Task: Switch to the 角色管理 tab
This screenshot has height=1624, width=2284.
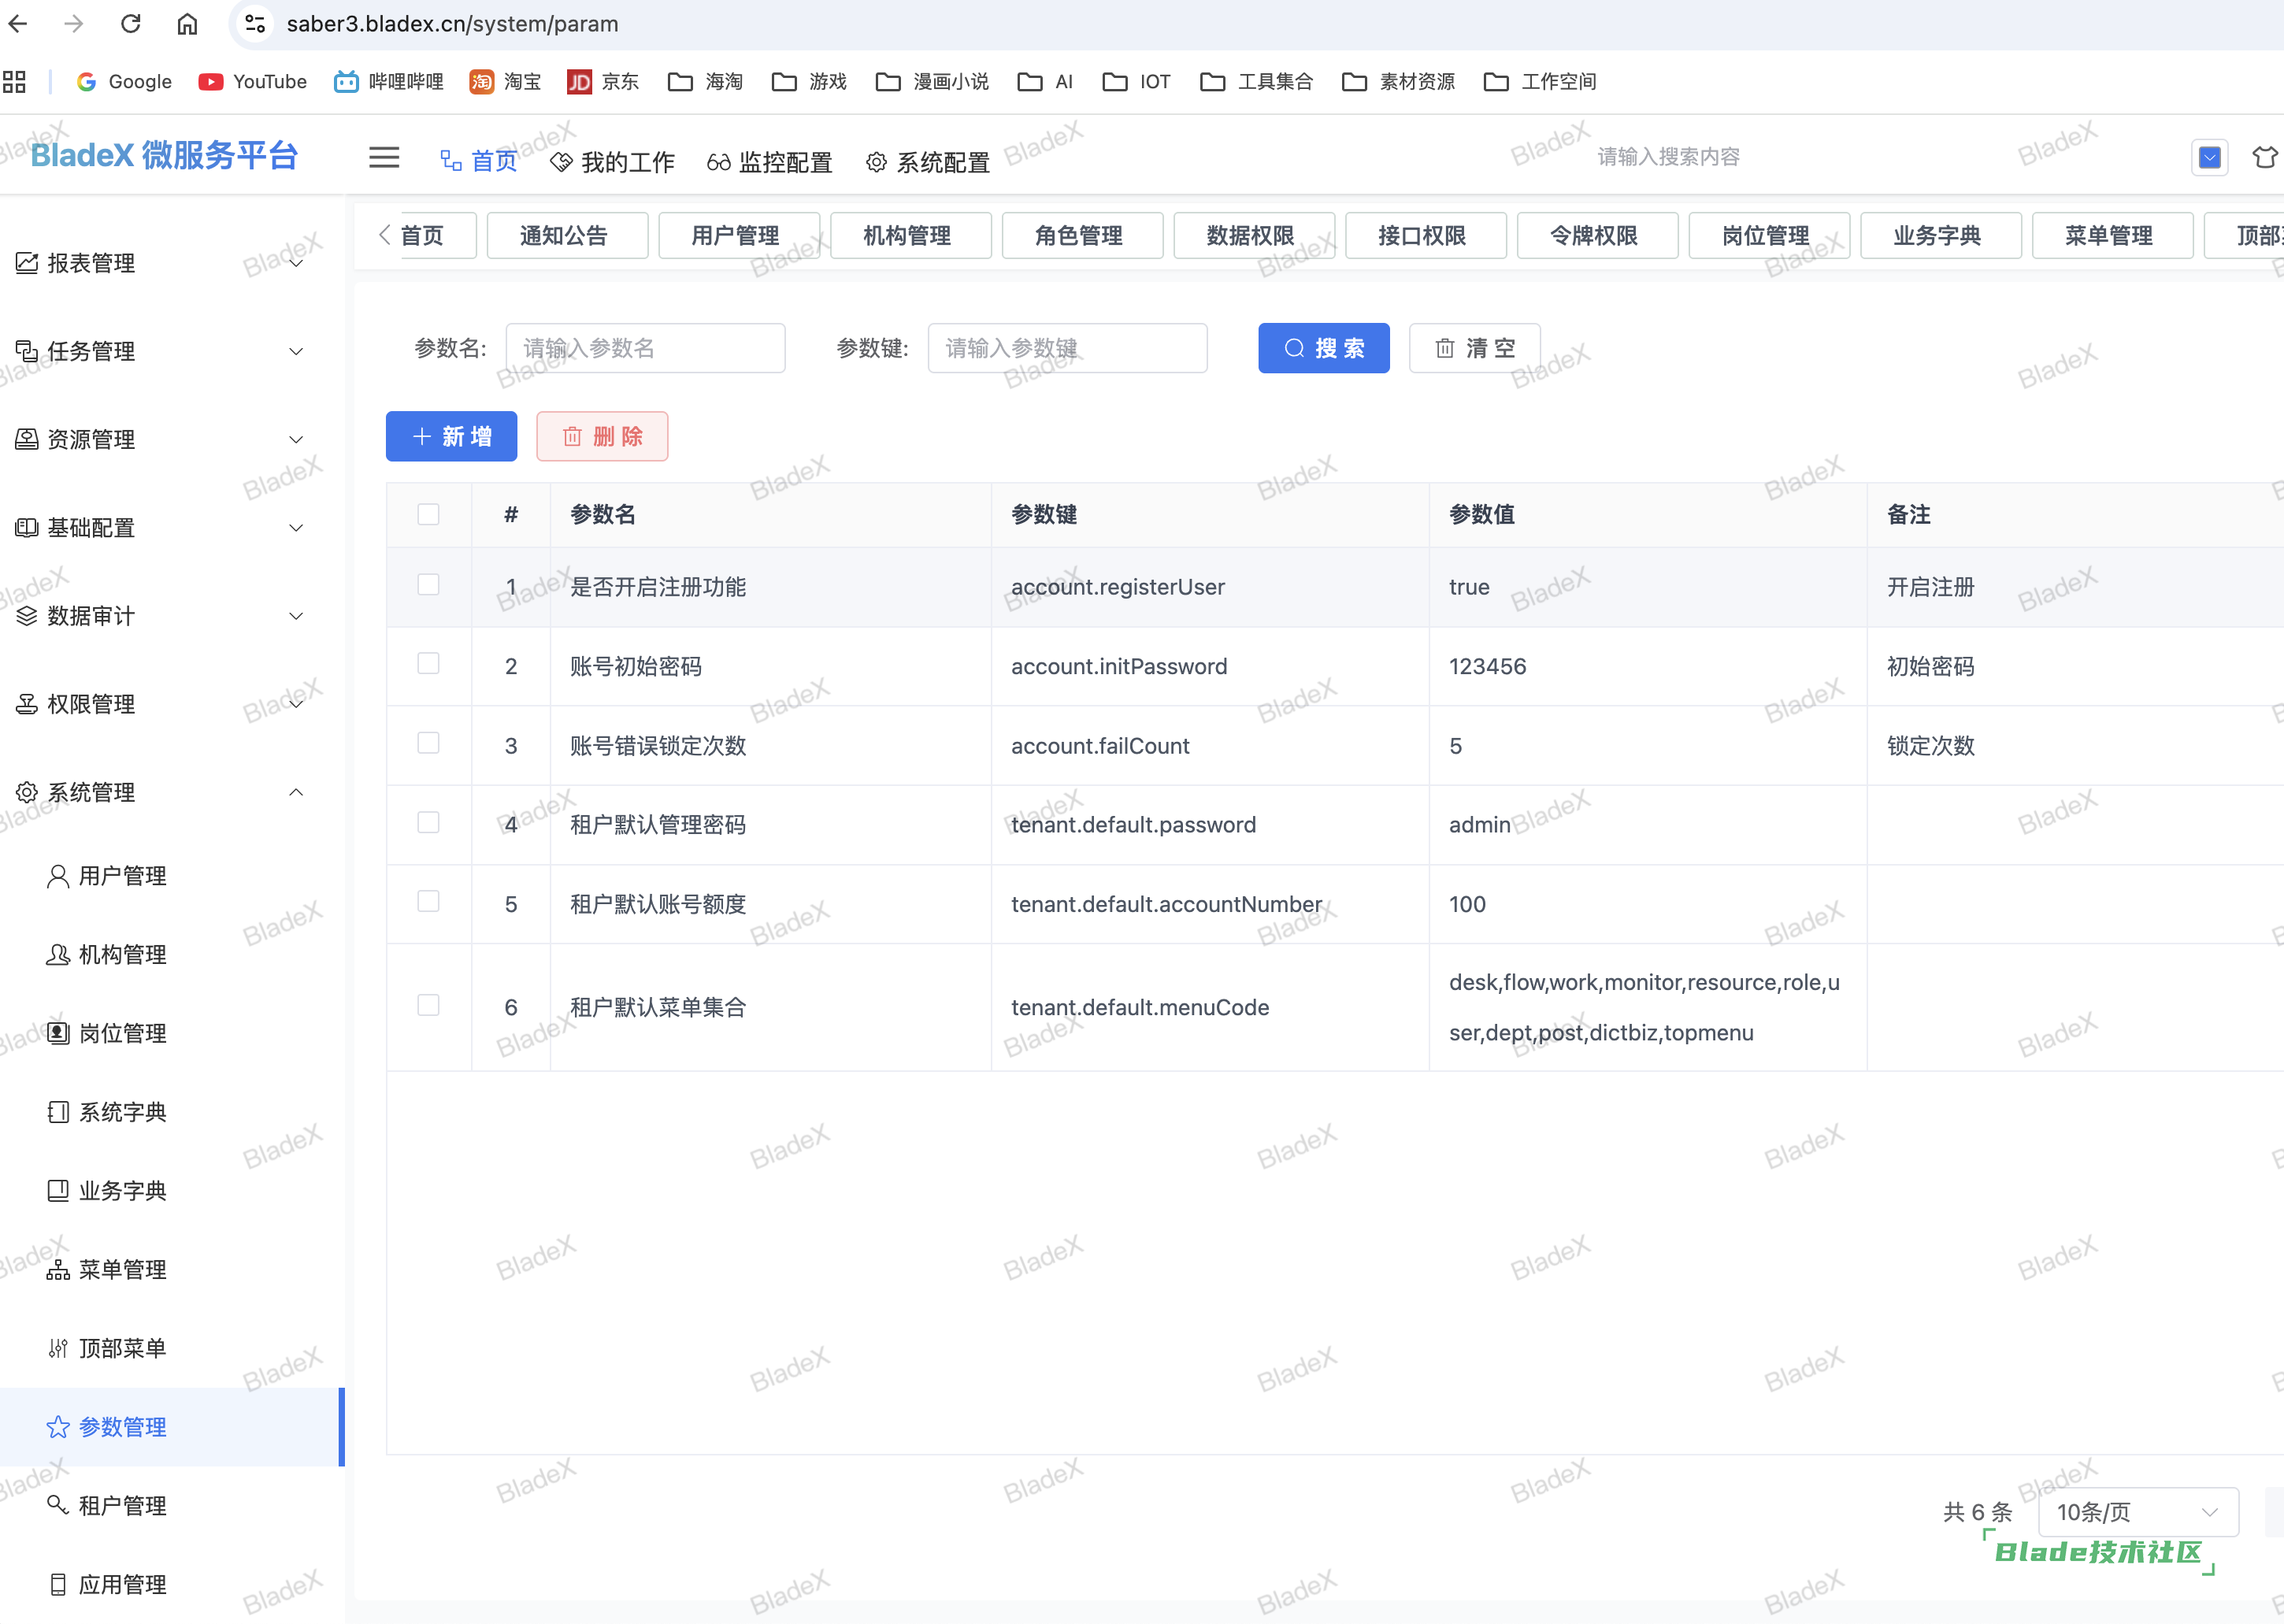Action: coord(1081,236)
